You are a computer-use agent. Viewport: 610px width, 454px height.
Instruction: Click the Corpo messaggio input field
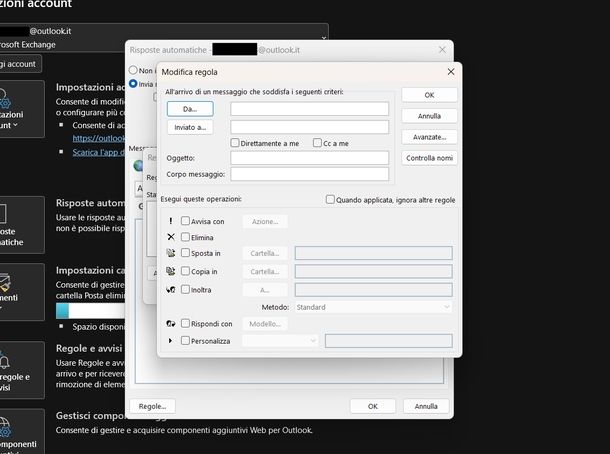(309, 174)
